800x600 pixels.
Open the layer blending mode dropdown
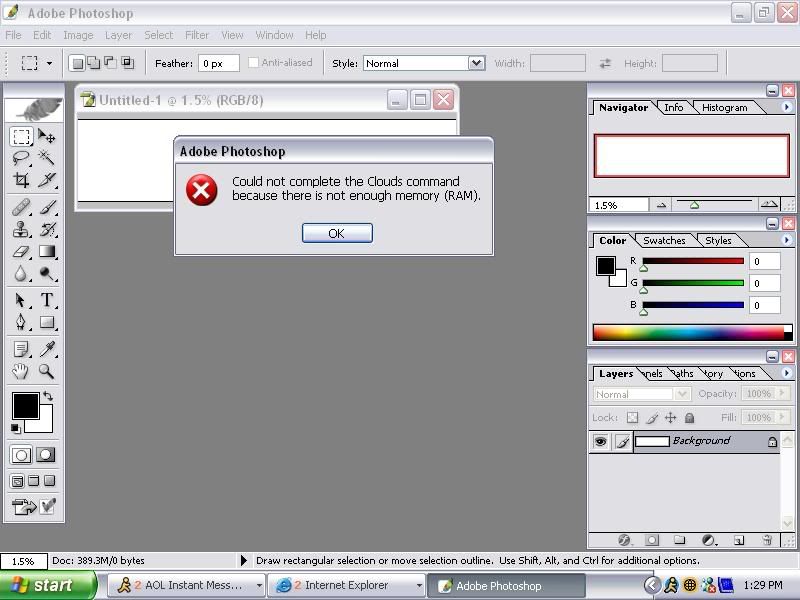tap(681, 394)
